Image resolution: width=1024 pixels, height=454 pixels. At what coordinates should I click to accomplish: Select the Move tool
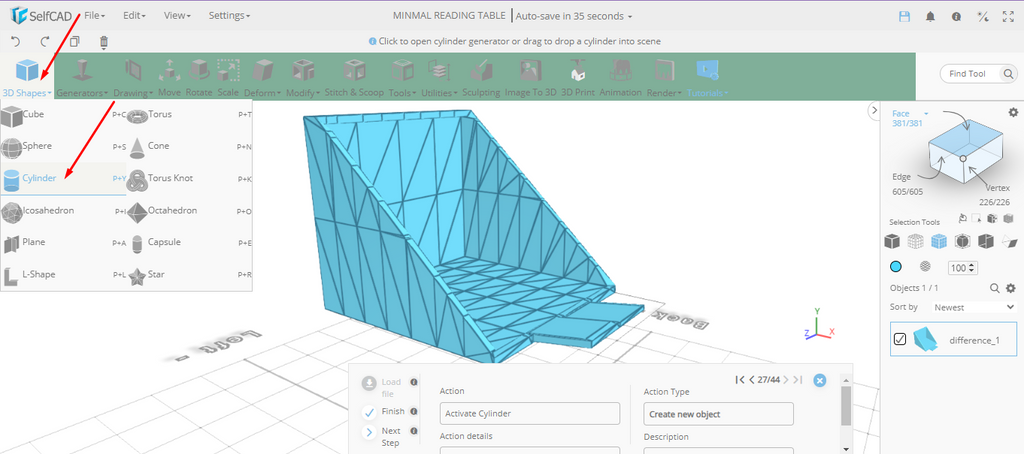coord(169,78)
